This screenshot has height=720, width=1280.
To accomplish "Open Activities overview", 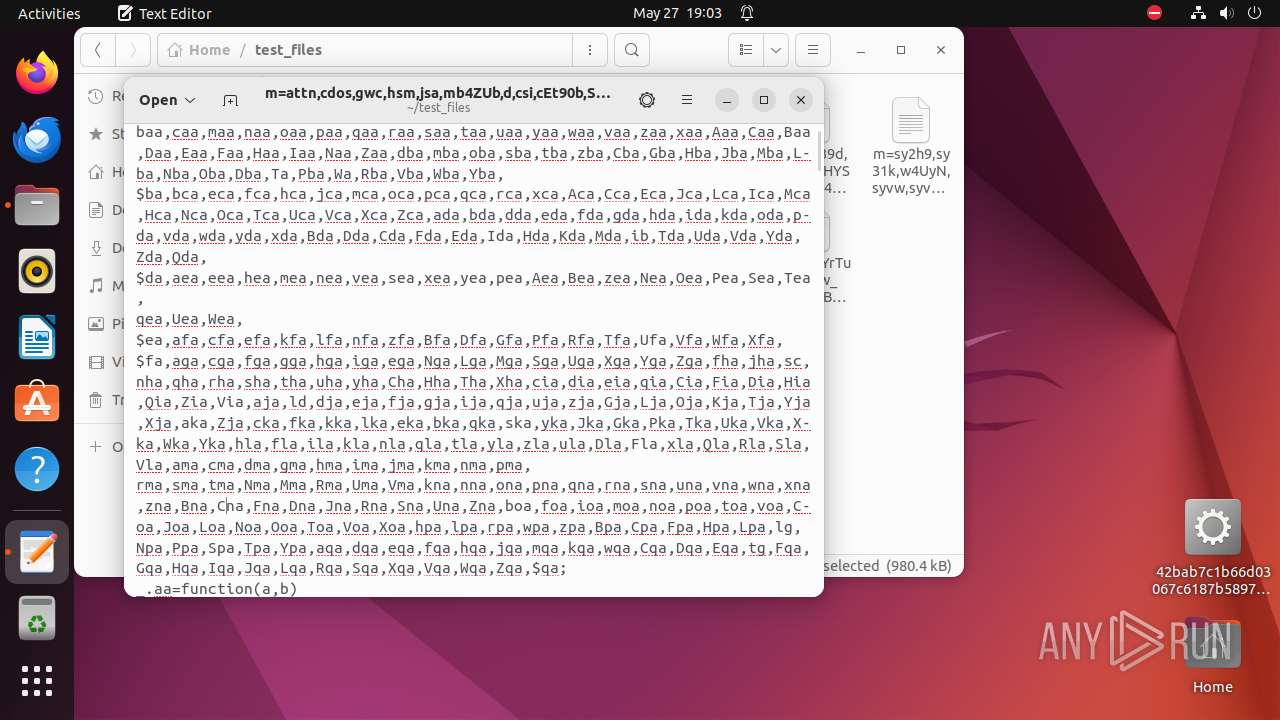I will [x=49, y=13].
